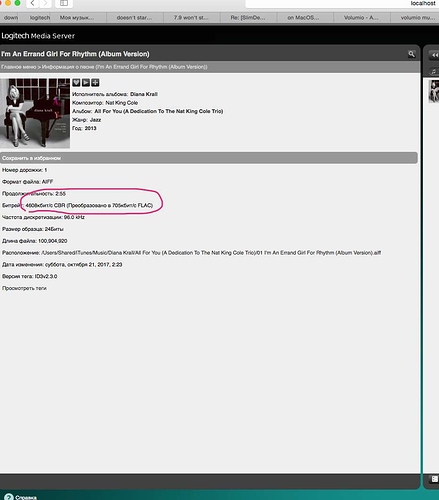The height and width of the screenshot is (500, 439).
Task: Click the Diana Krall album cover thumbnail
Action: (x=35, y=113)
